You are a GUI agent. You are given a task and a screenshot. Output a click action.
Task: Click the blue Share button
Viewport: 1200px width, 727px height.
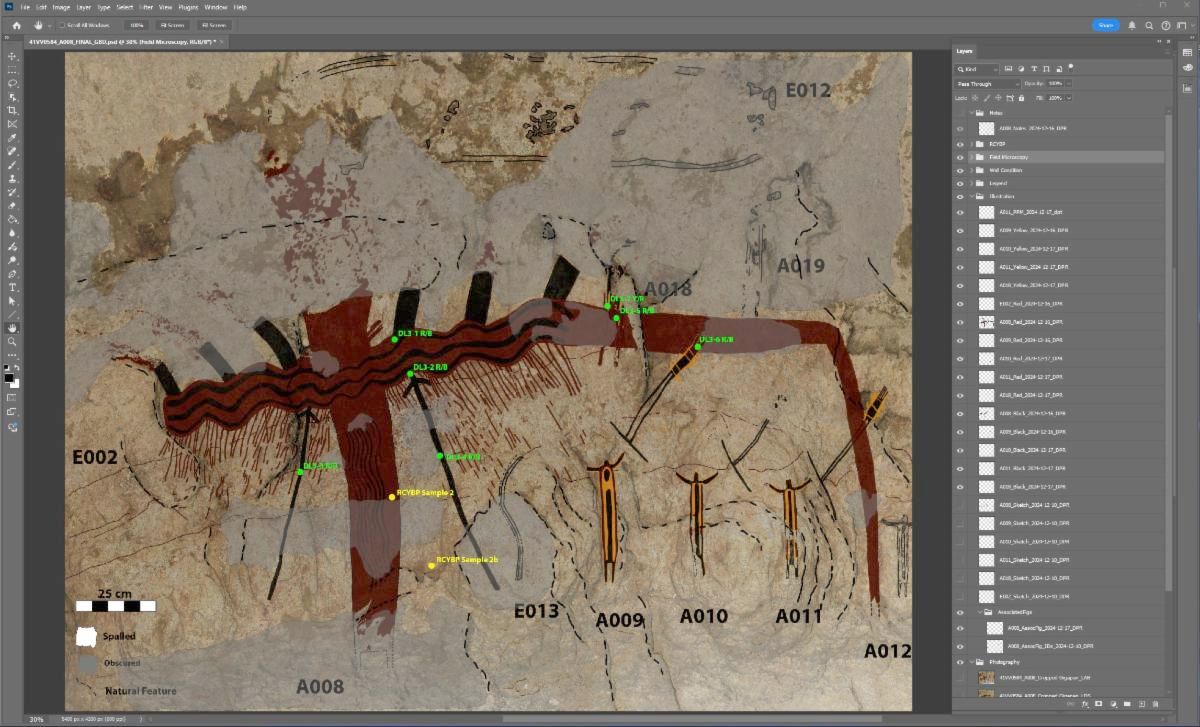point(1105,25)
